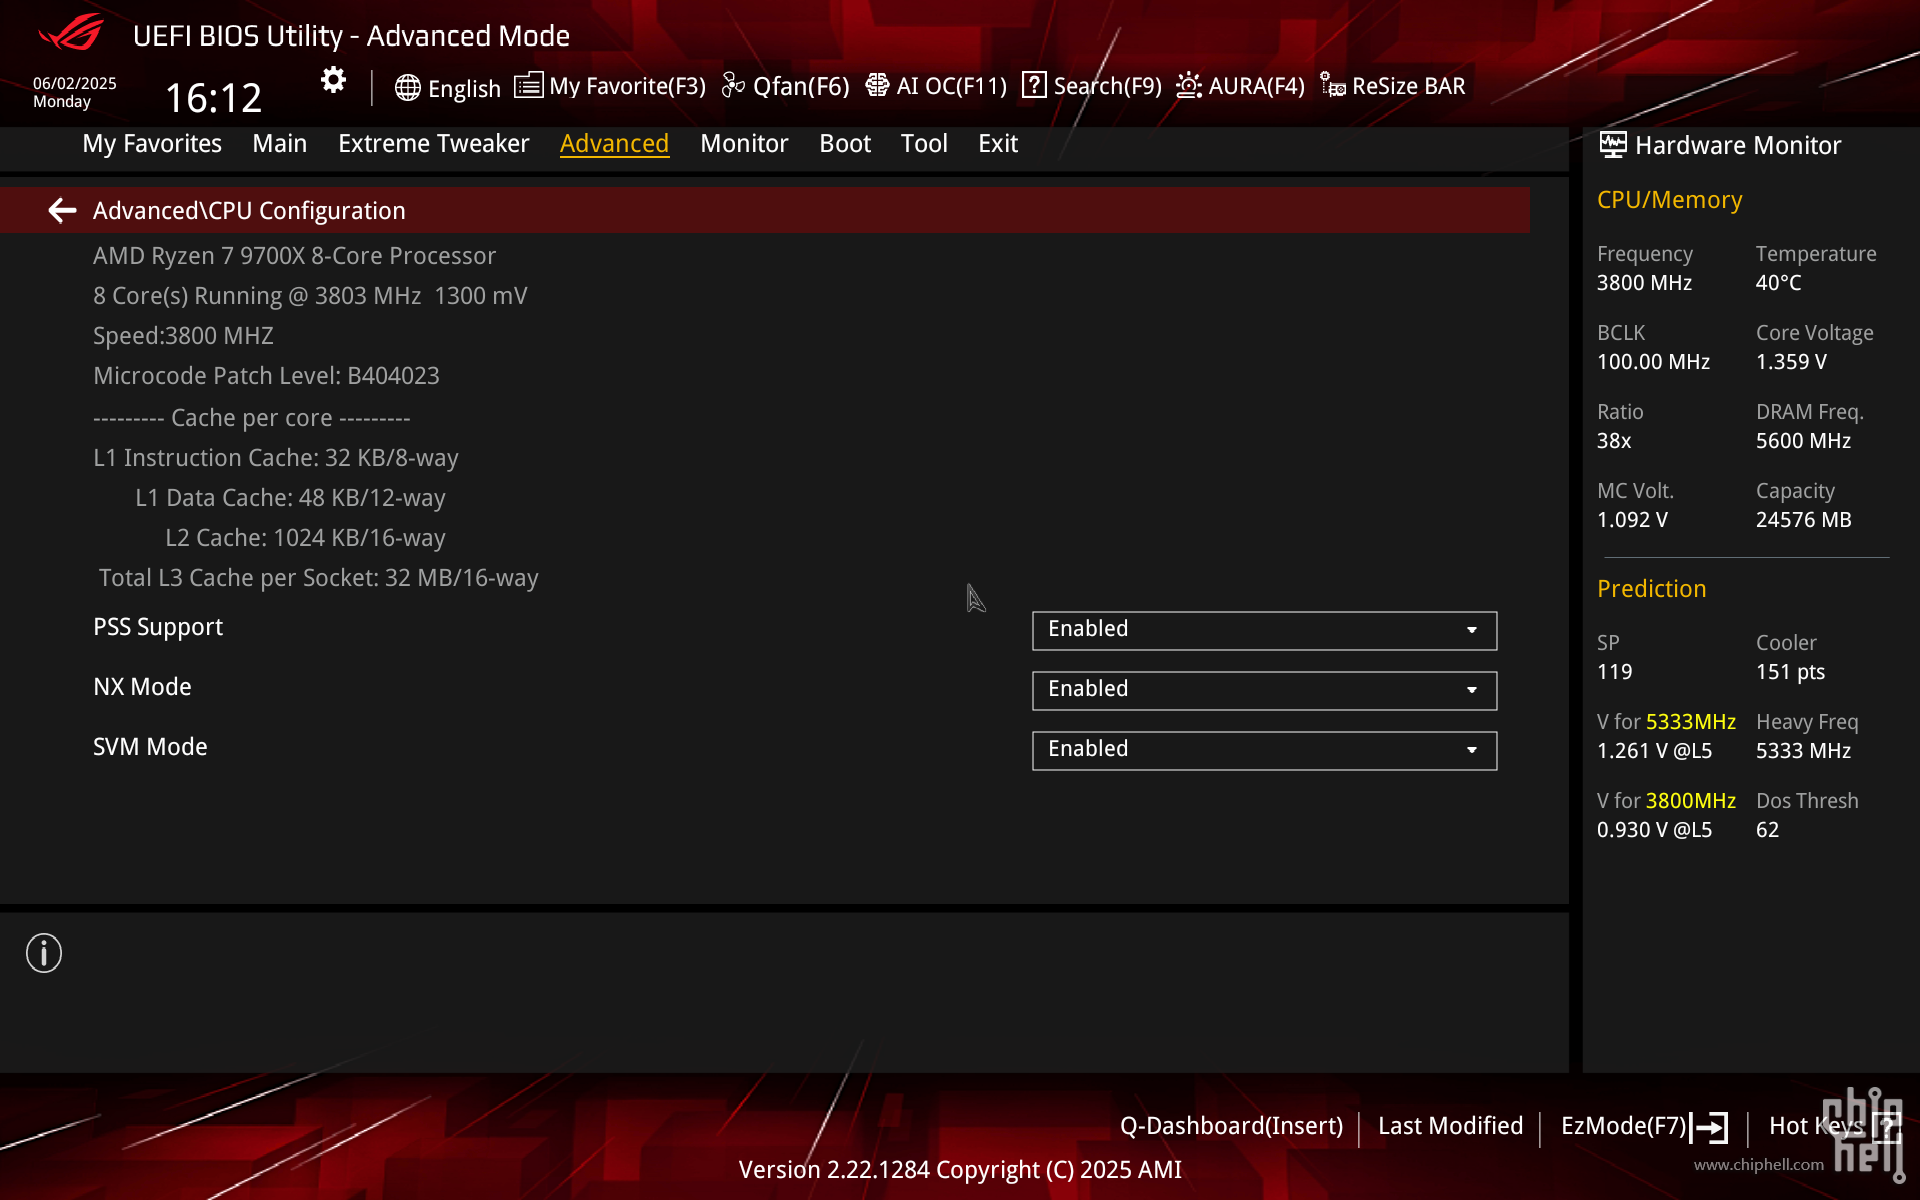This screenshot has width=1920, height=1200.
Task: Go to the Monitor tab
Action: (744, 143)
